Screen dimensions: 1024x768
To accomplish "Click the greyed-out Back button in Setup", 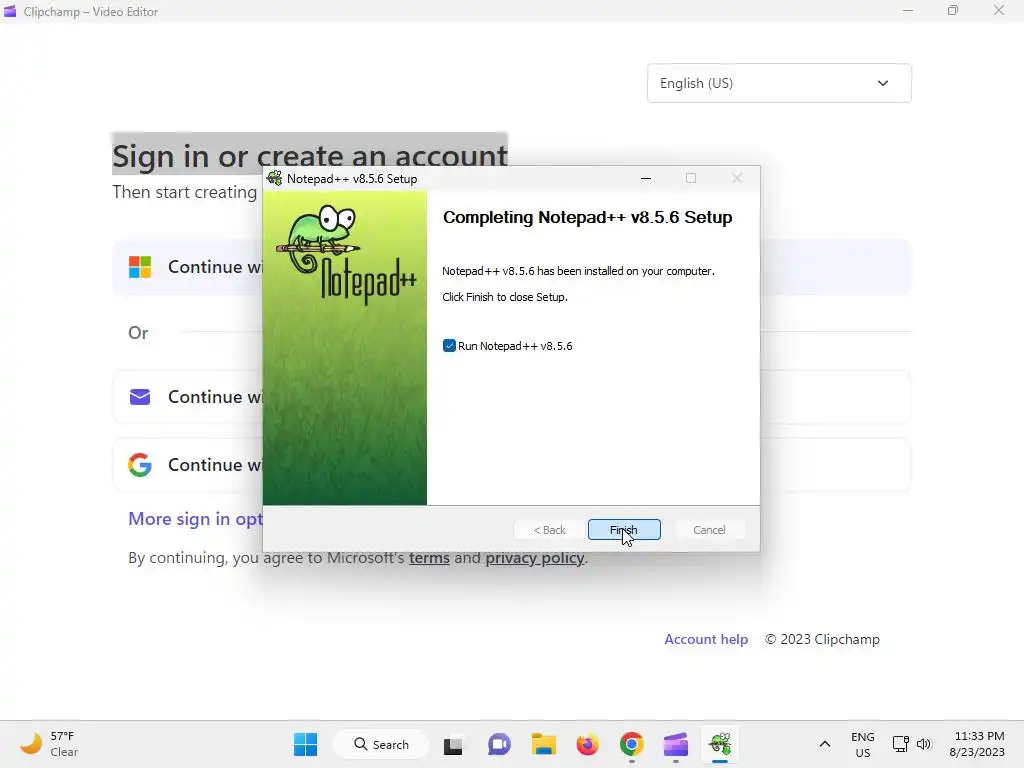I will click(x=549, y=530).
